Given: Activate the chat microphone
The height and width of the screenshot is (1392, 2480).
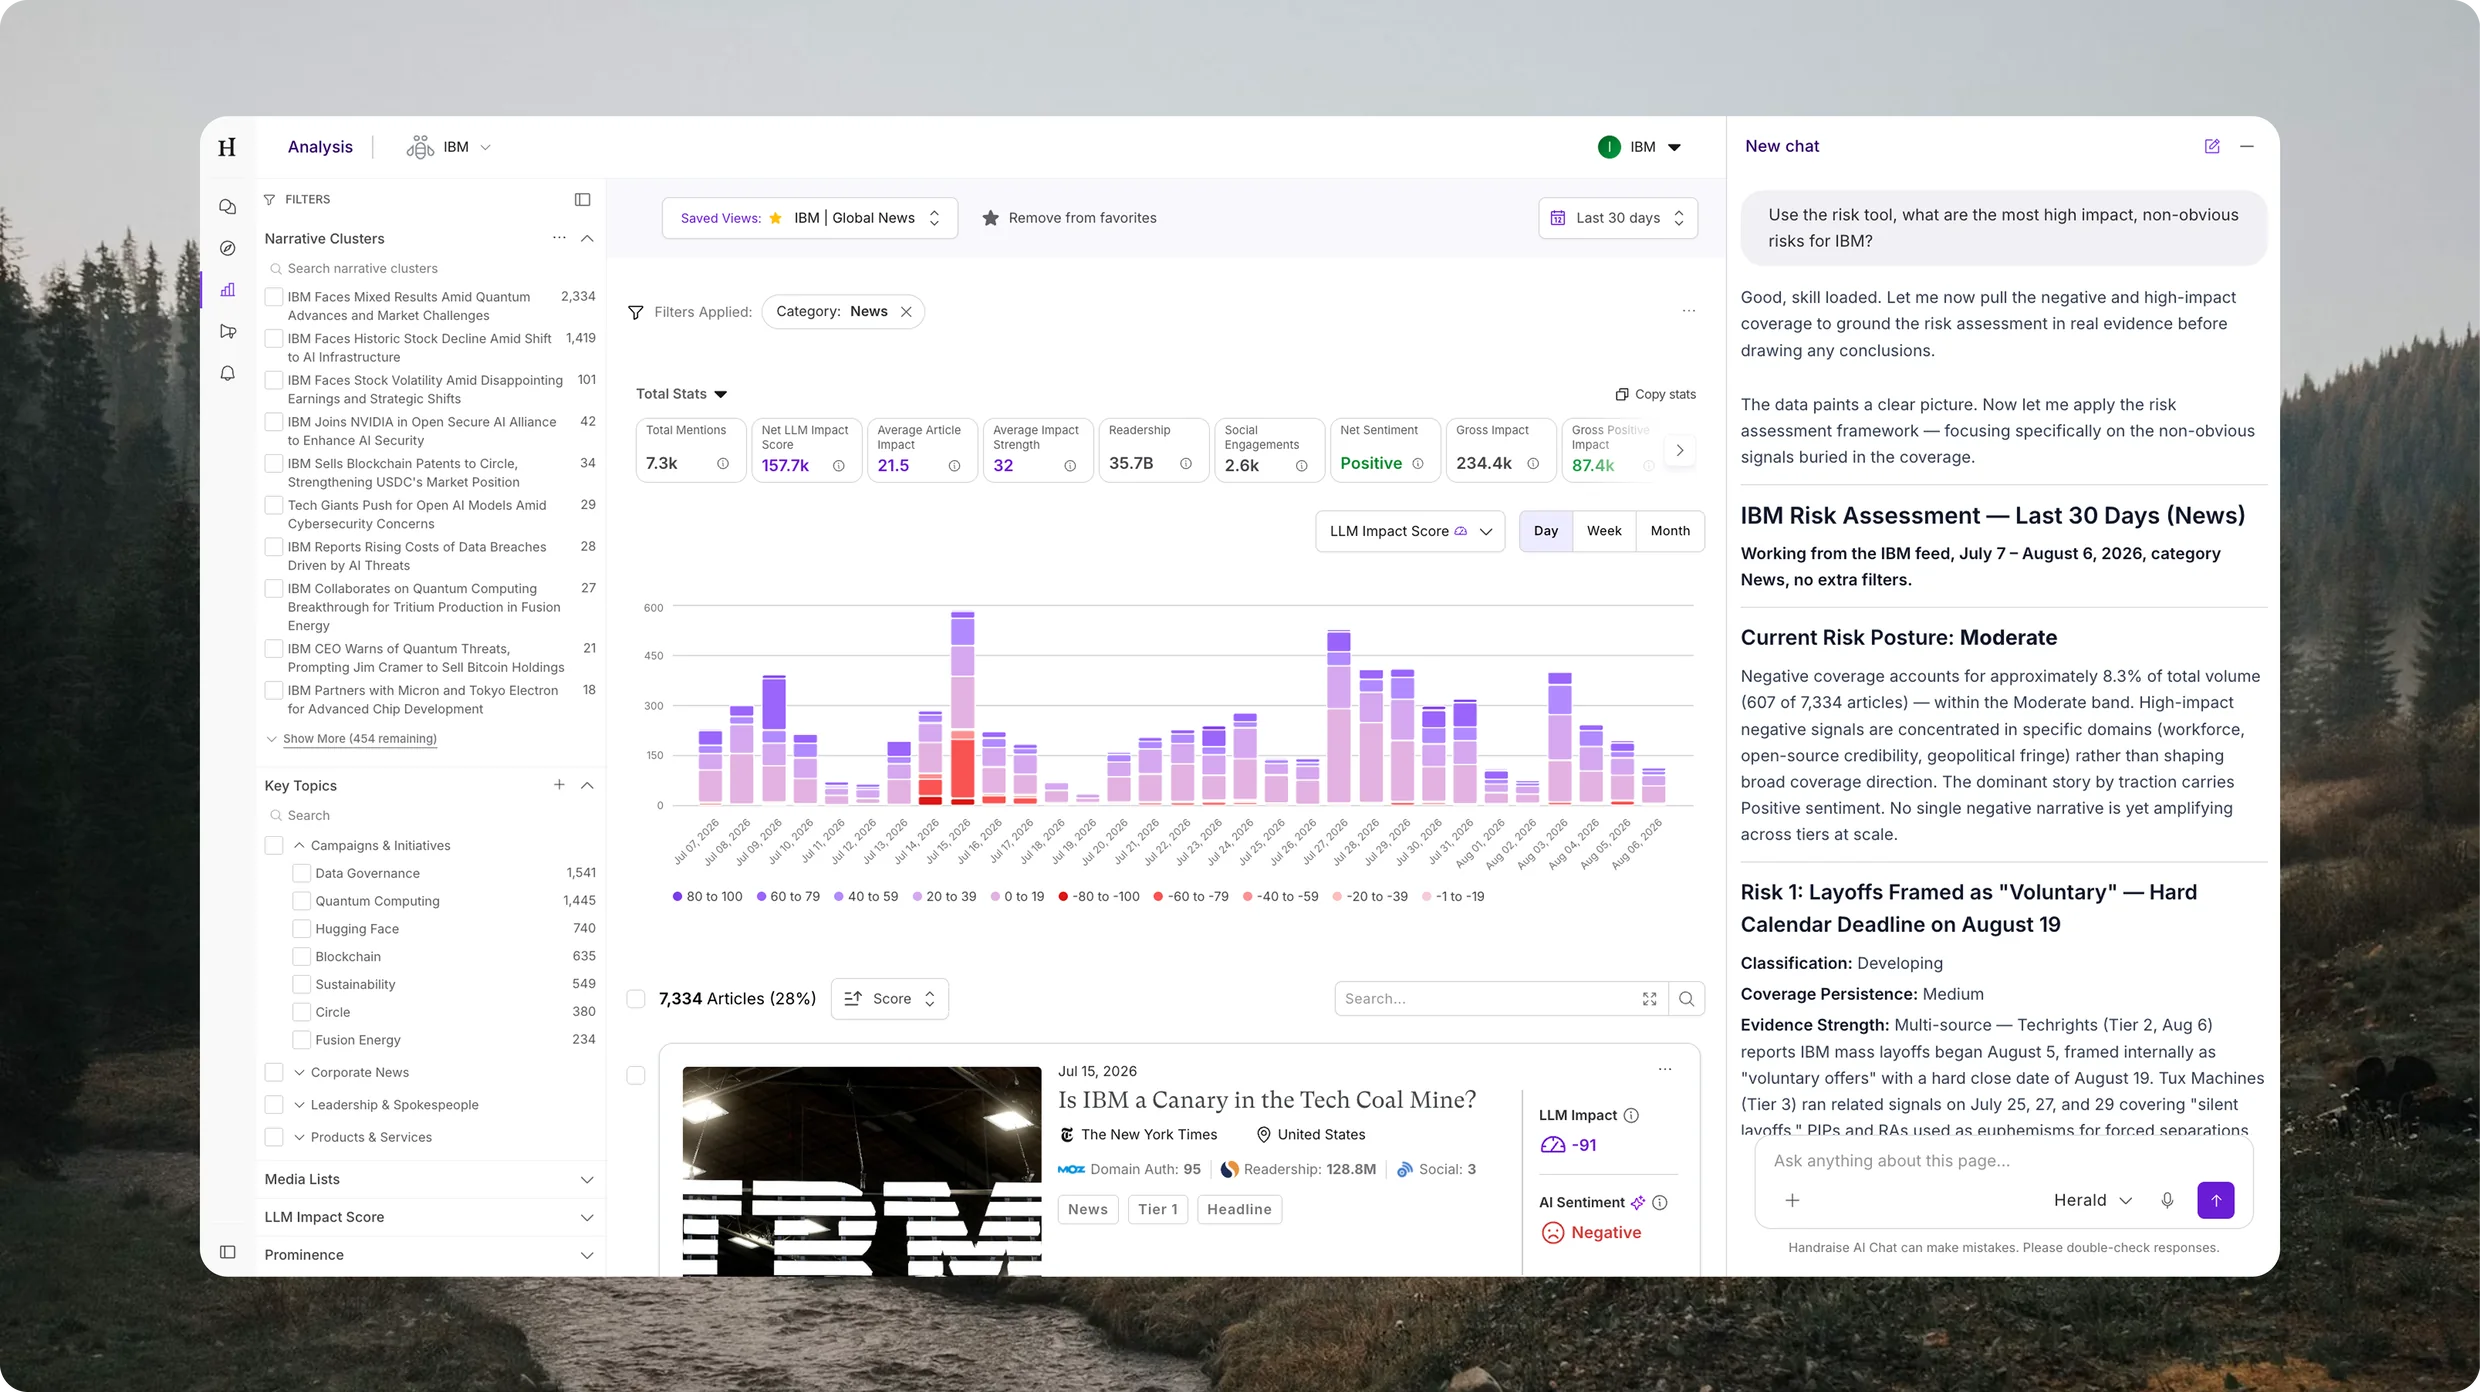Looking at the screenshot, I should [2167, 1200].
